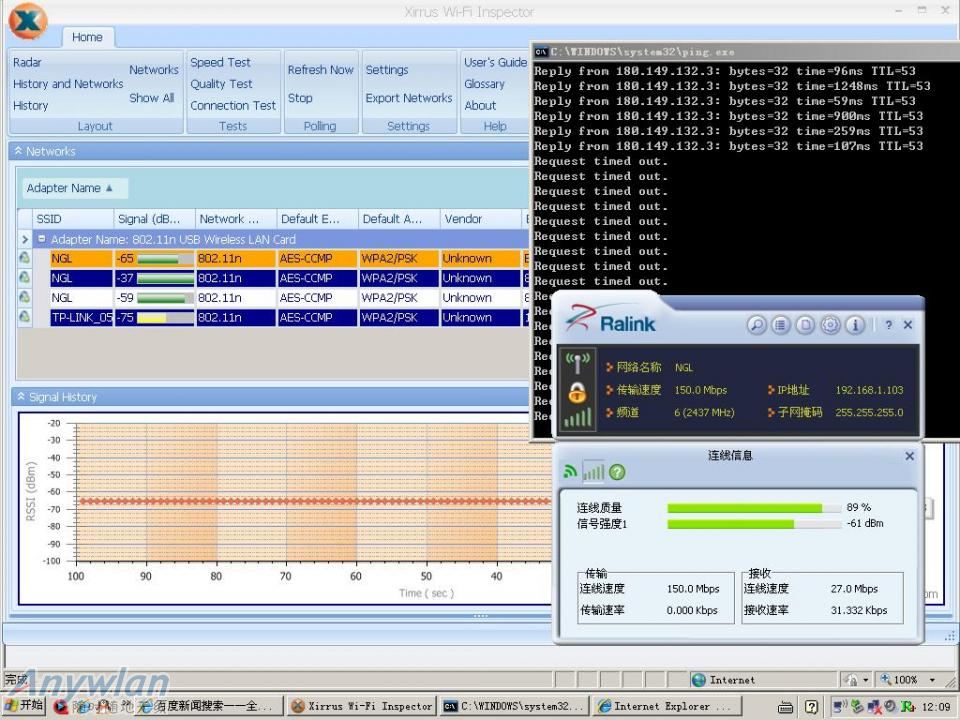This screenshot has height=720, width=960.
Task: Click the Vendor column header
Action: 480,219
